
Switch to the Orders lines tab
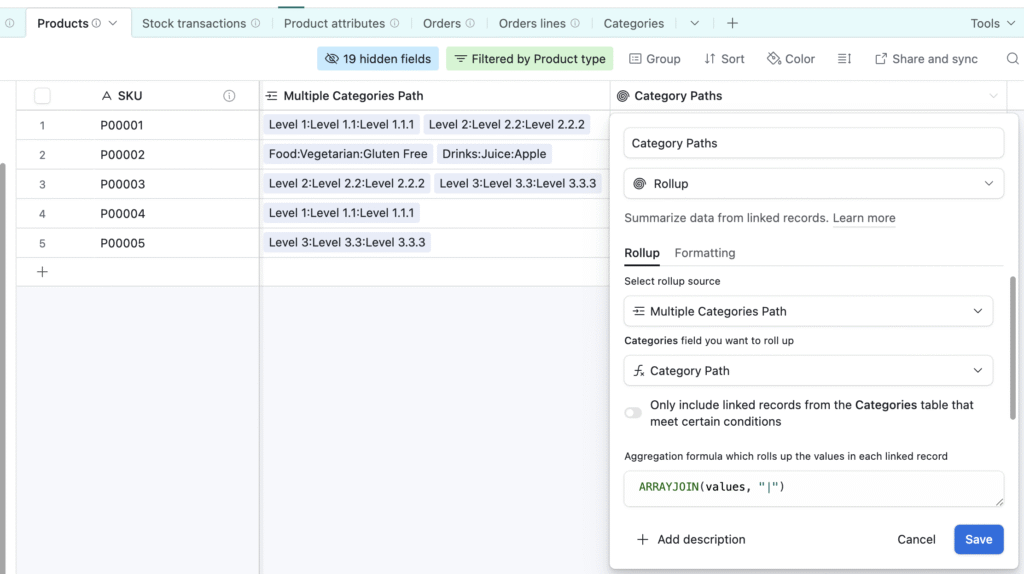point(532,24)
